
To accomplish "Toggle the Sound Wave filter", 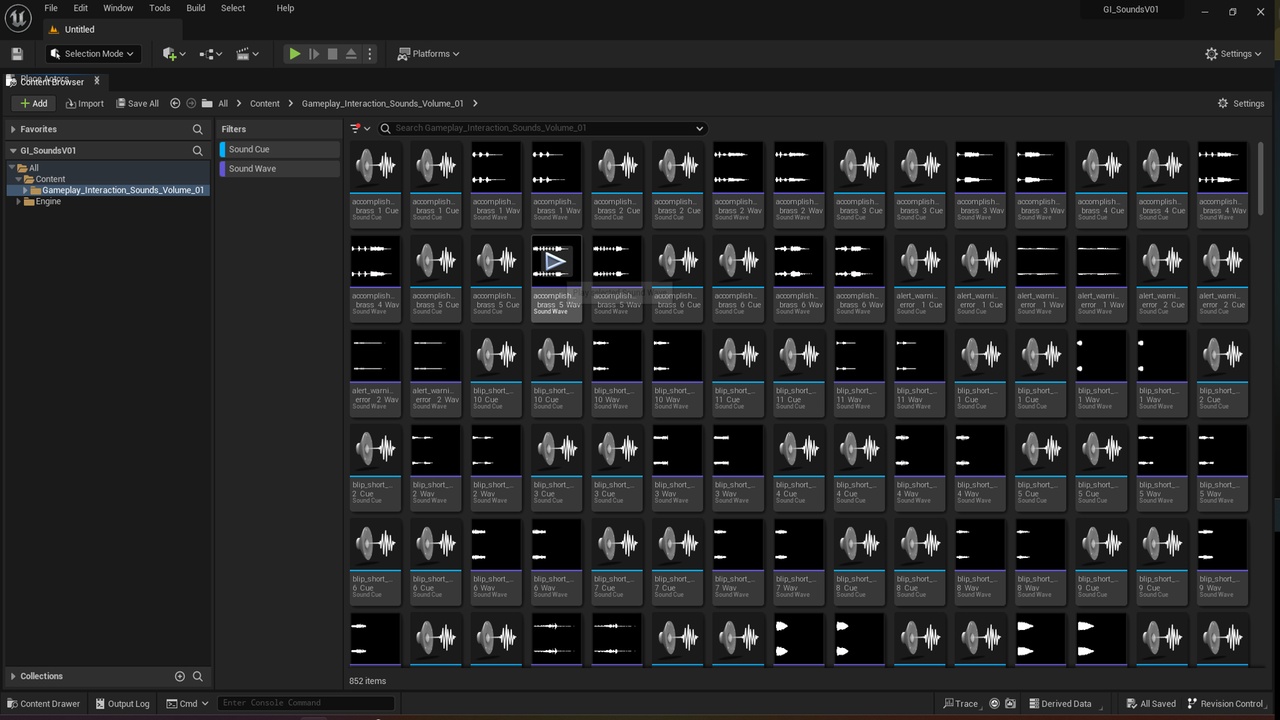I will coord(280,169).
